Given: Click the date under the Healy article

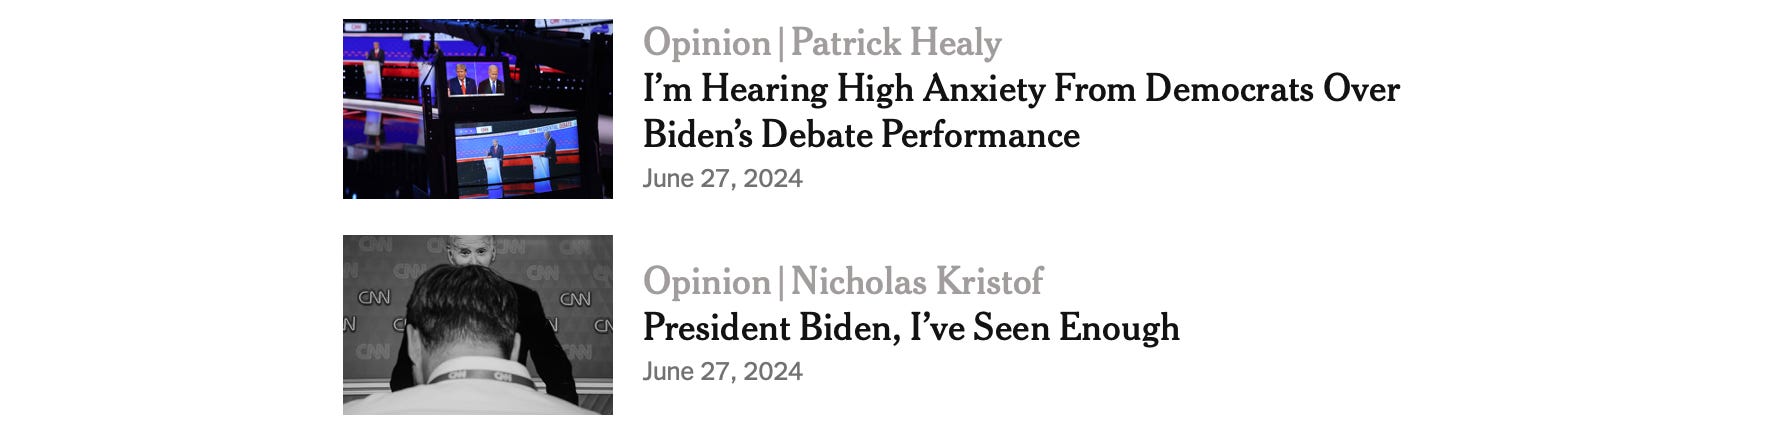Looking at the screenshot, I should click(722, 179).
